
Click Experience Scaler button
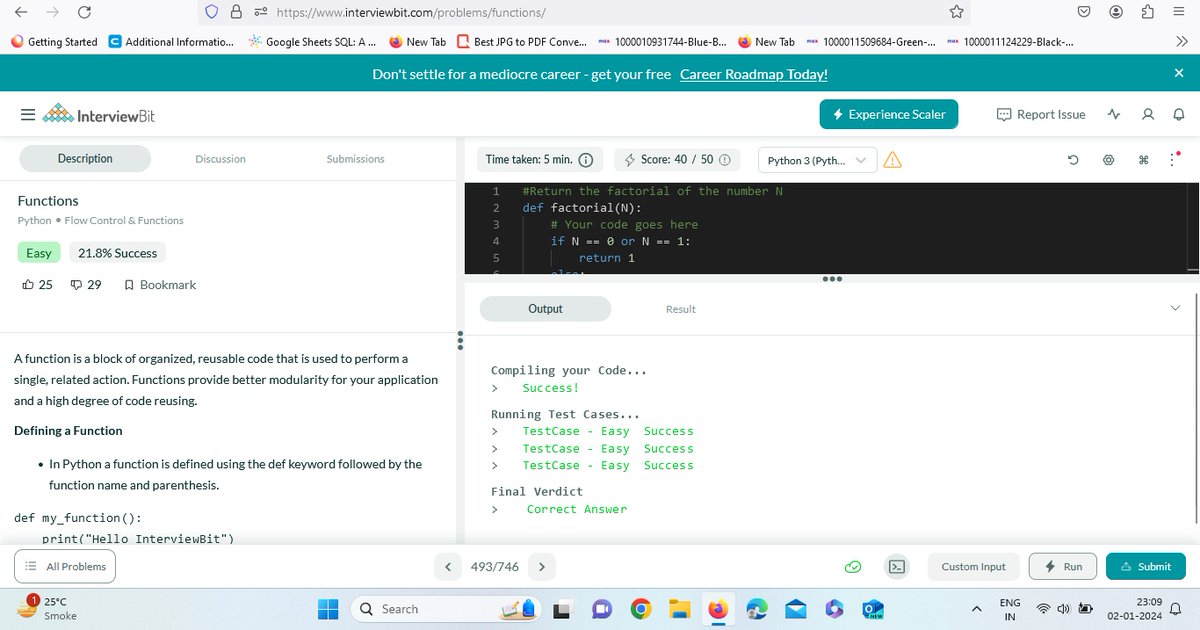click(x=889, y=114)
